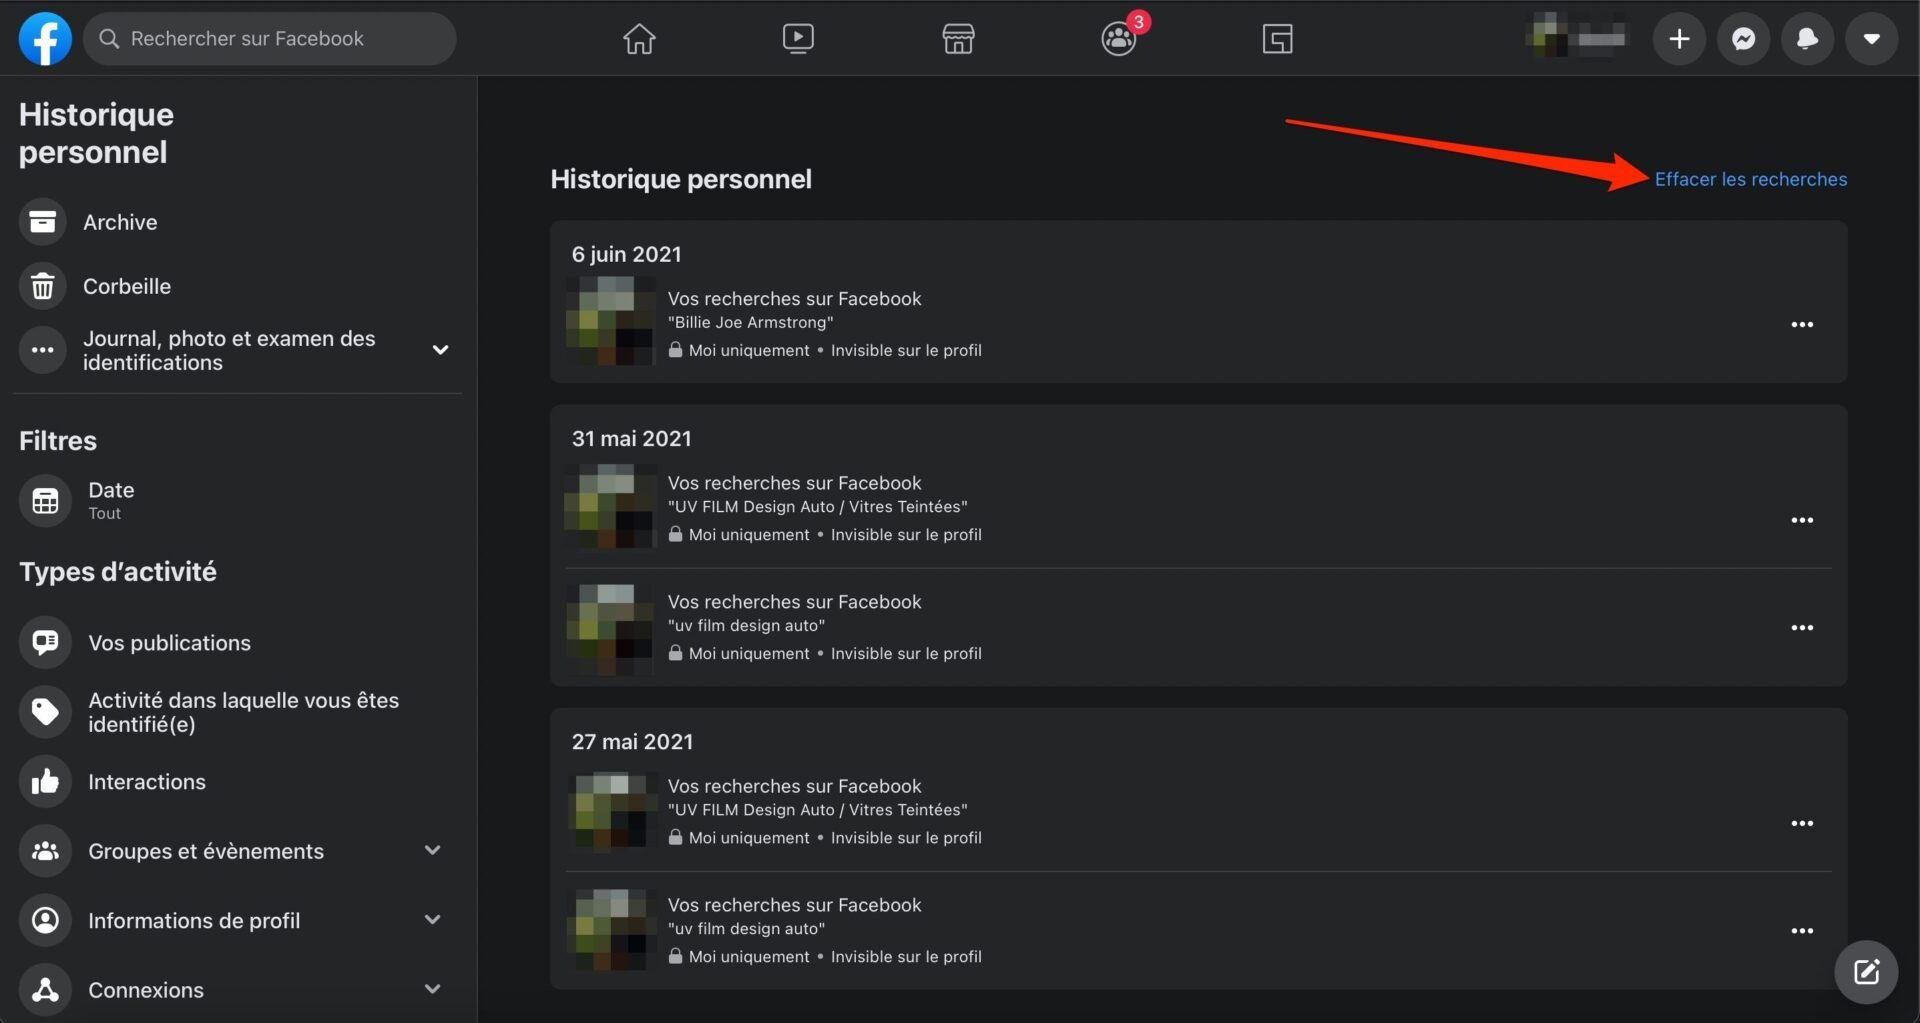
Task: Open options for 31 mai UV FILM Design Auto entry
Action: [x=1802, y=520]
